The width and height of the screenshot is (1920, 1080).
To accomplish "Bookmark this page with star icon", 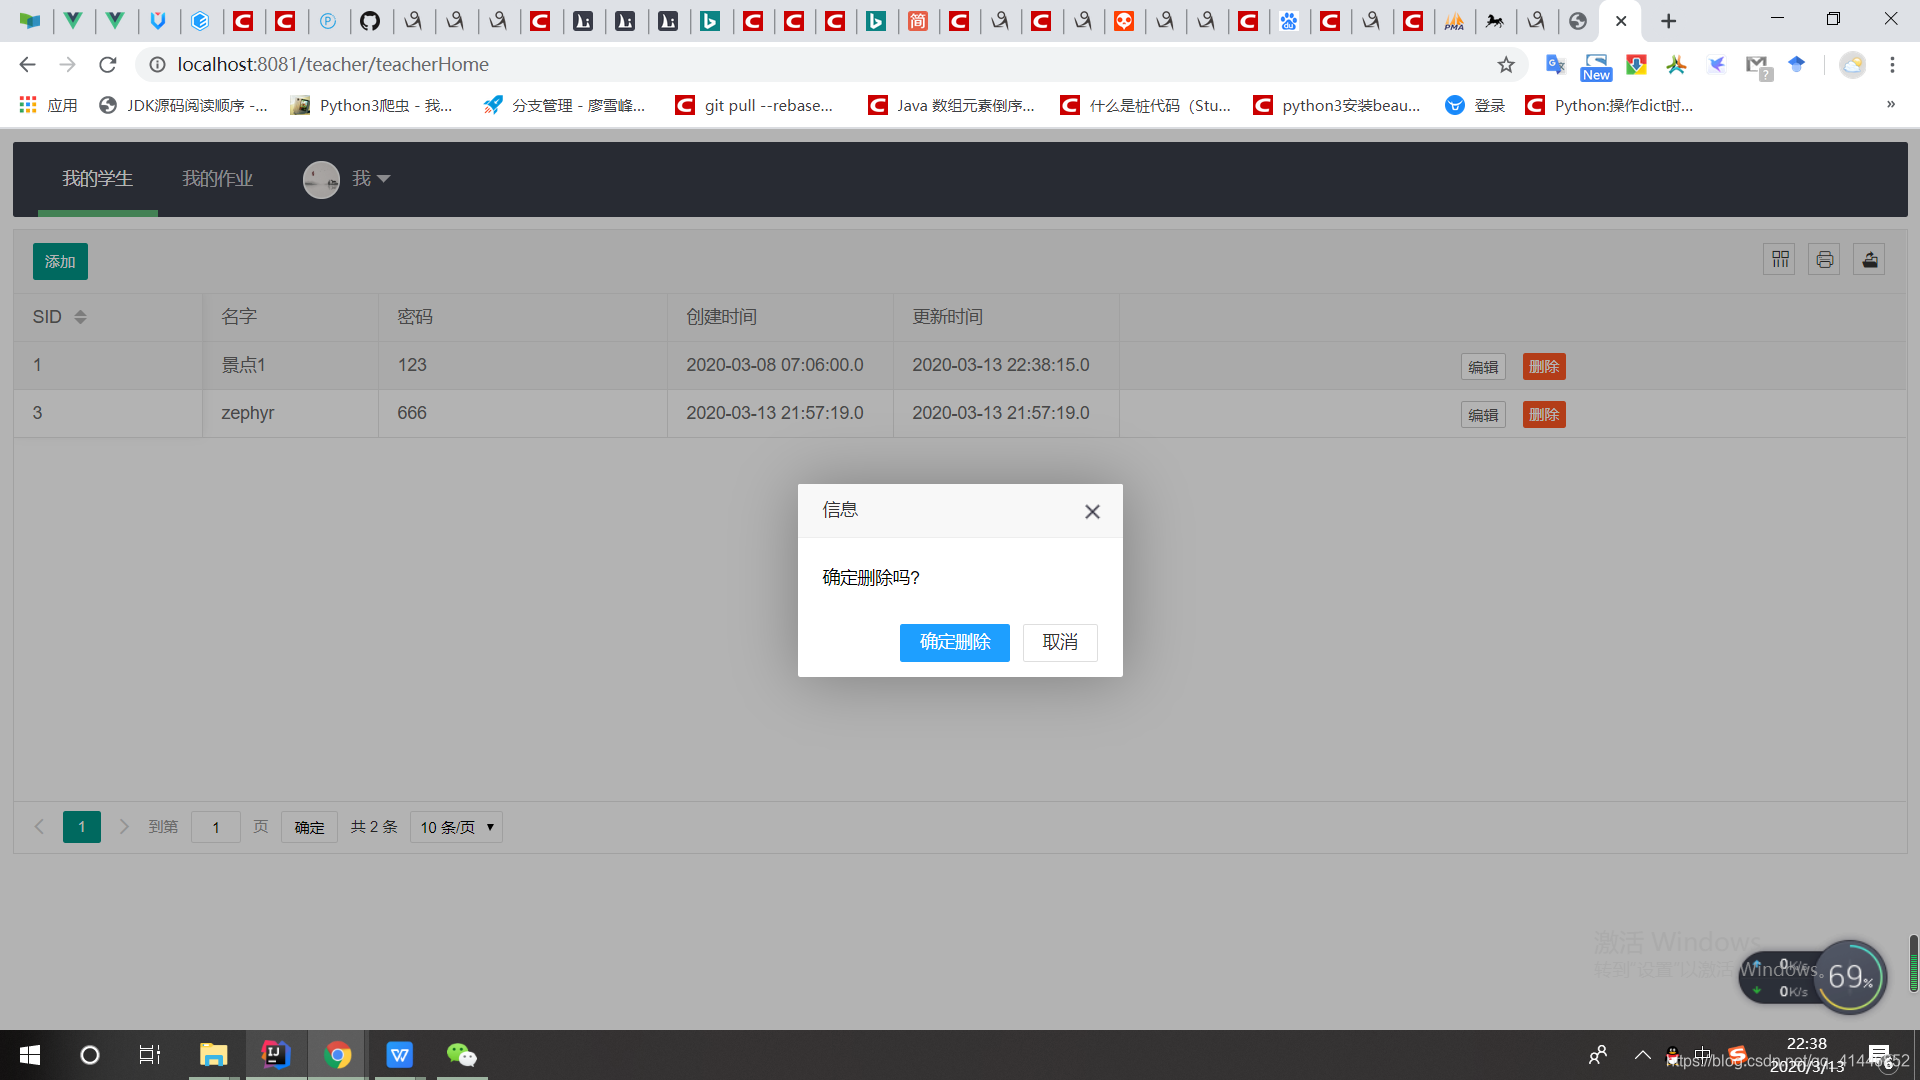I will (1506, 65).
